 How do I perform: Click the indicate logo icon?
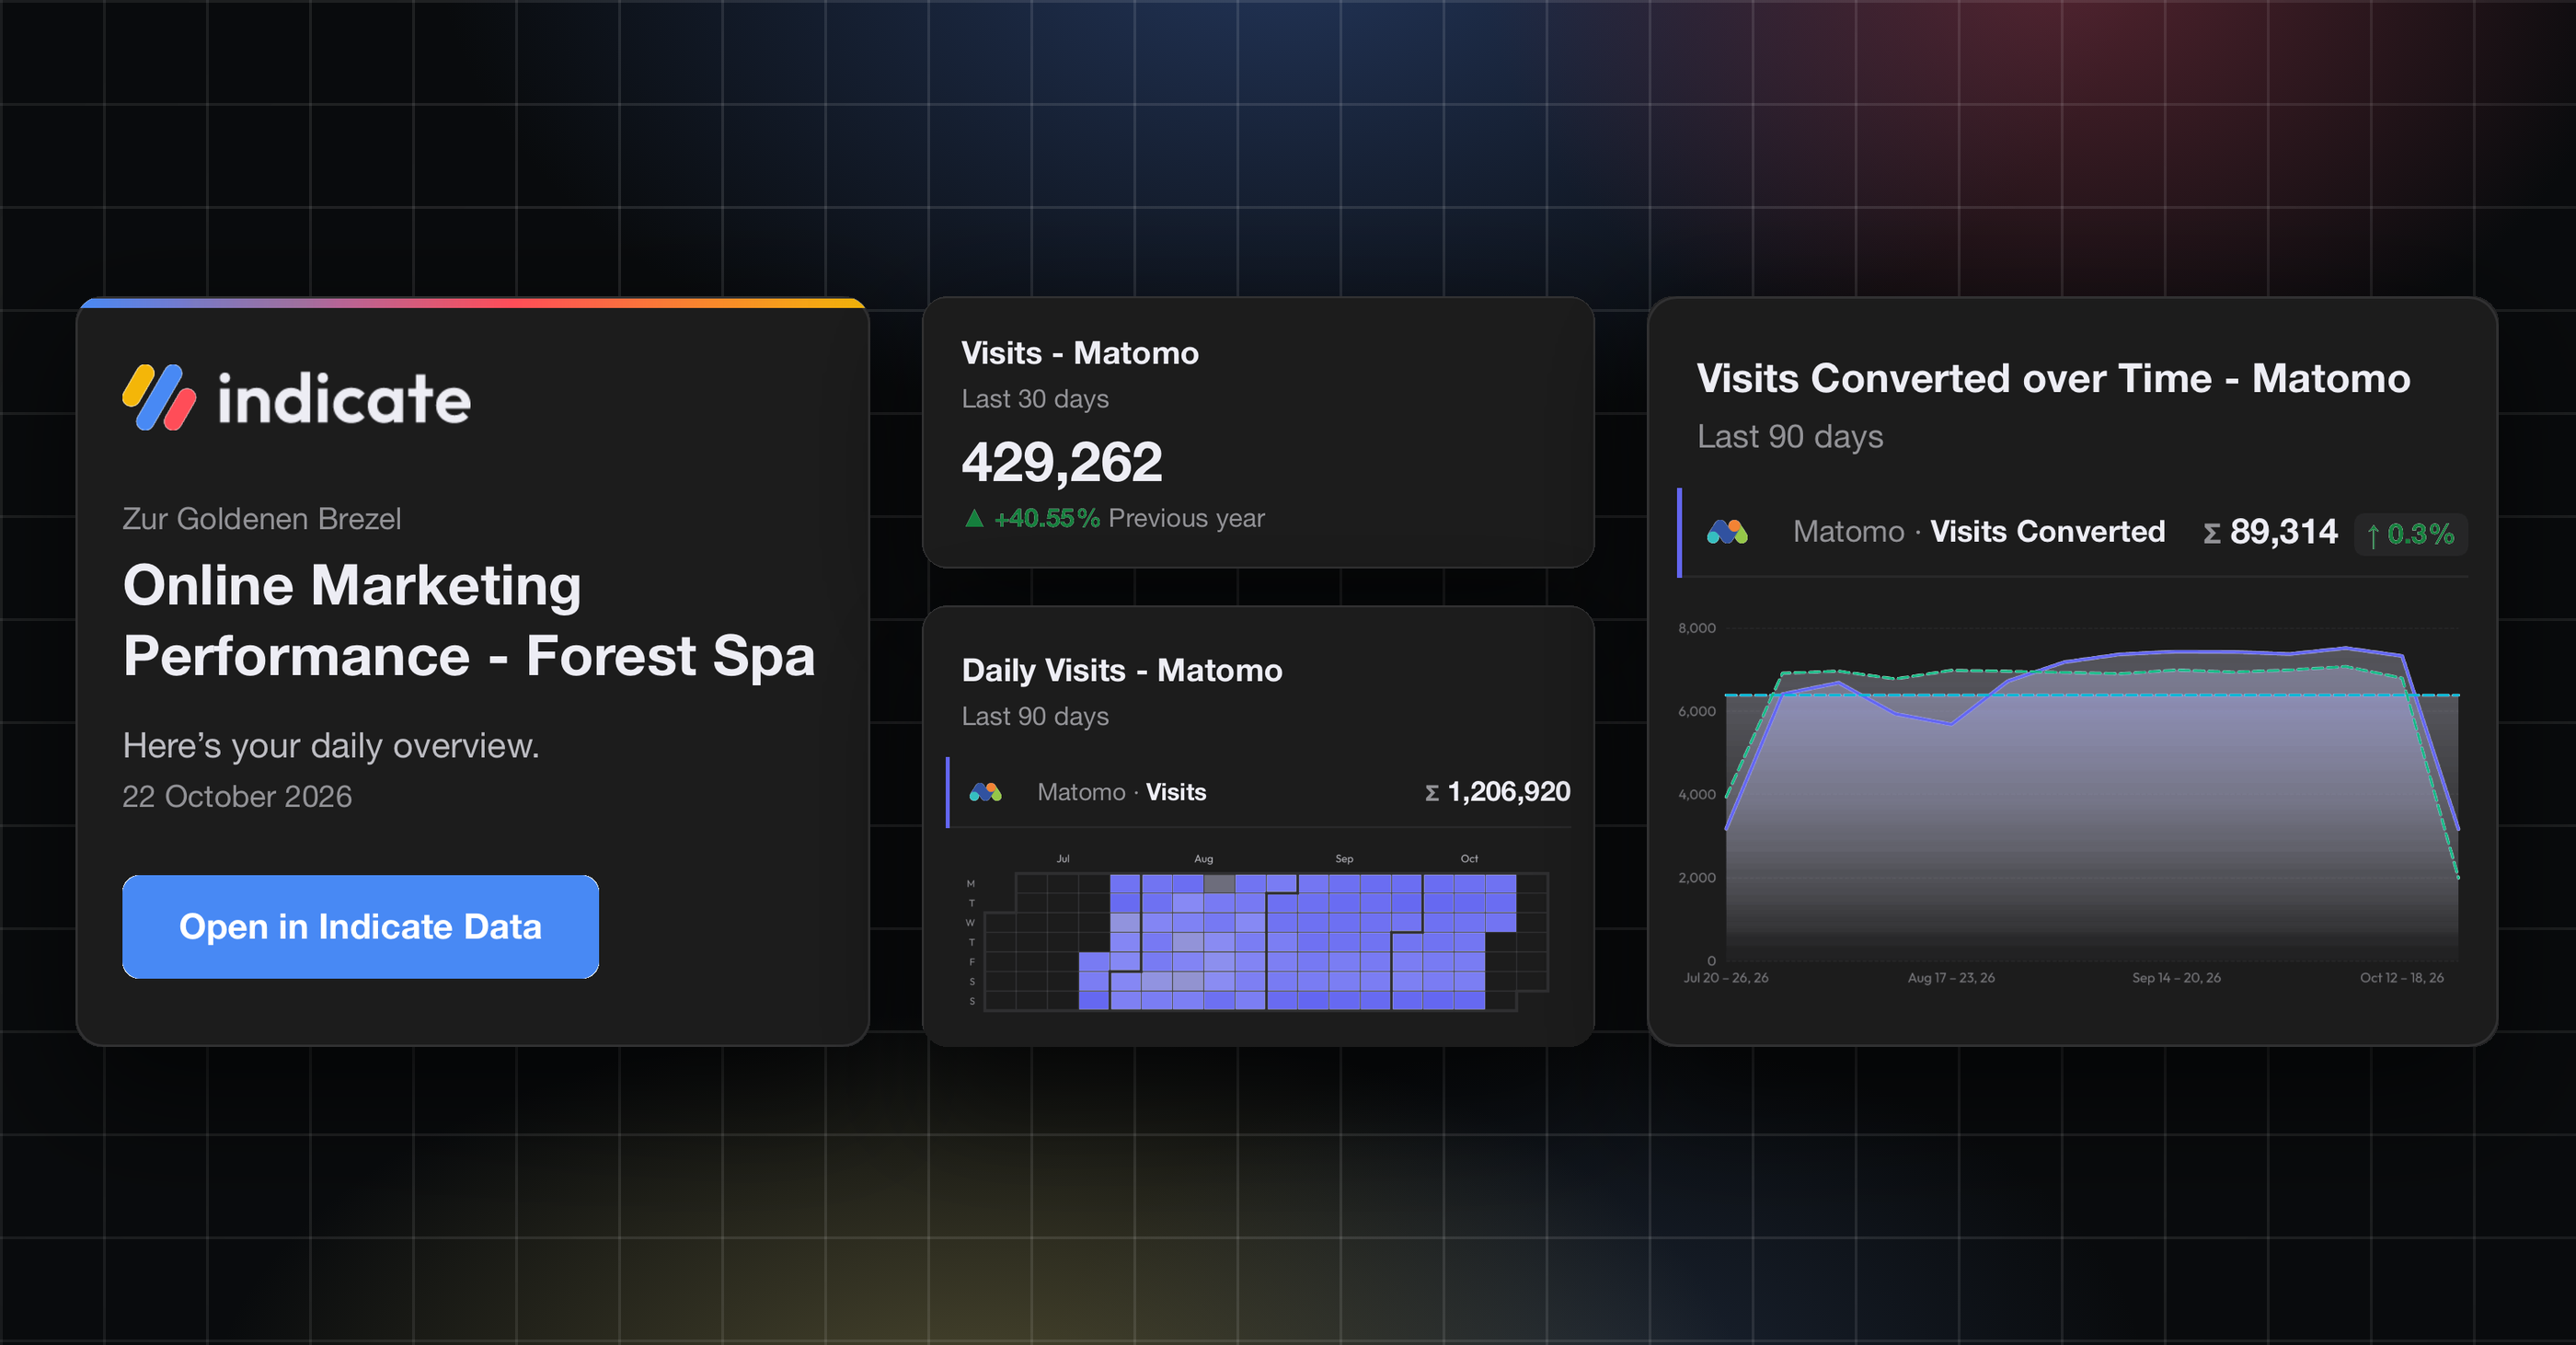click(x=159, y=397)
